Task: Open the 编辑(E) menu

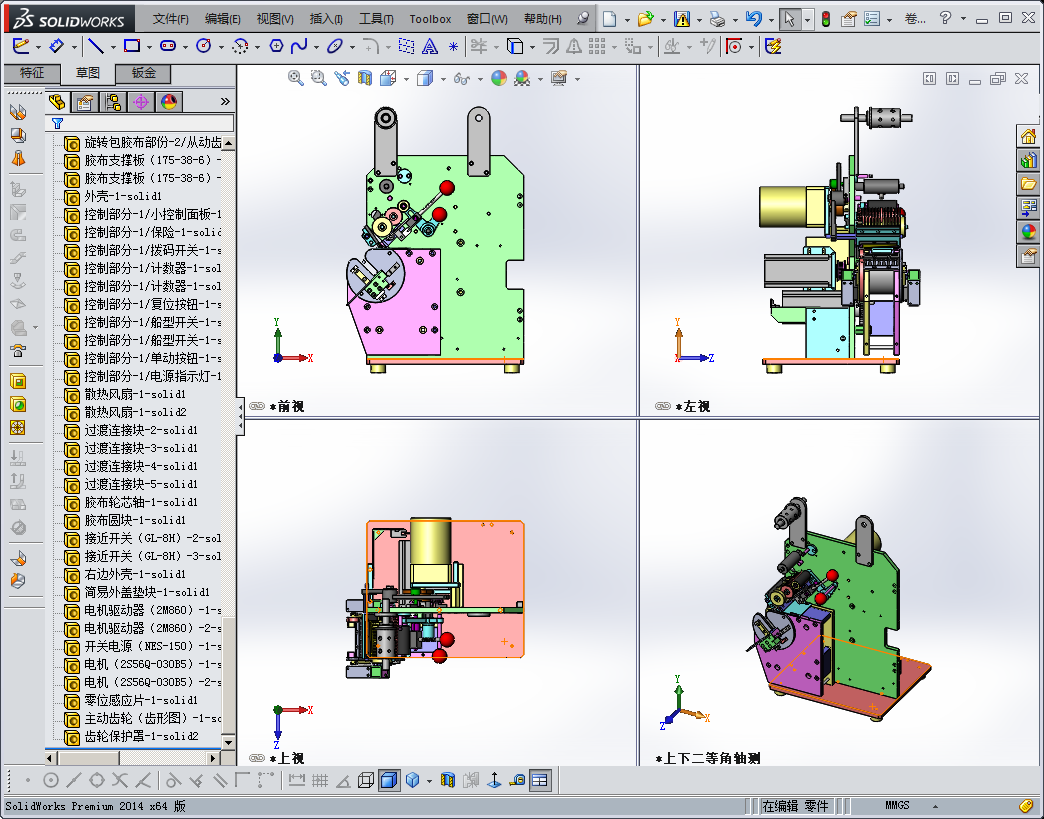Action: coord(222,19)
